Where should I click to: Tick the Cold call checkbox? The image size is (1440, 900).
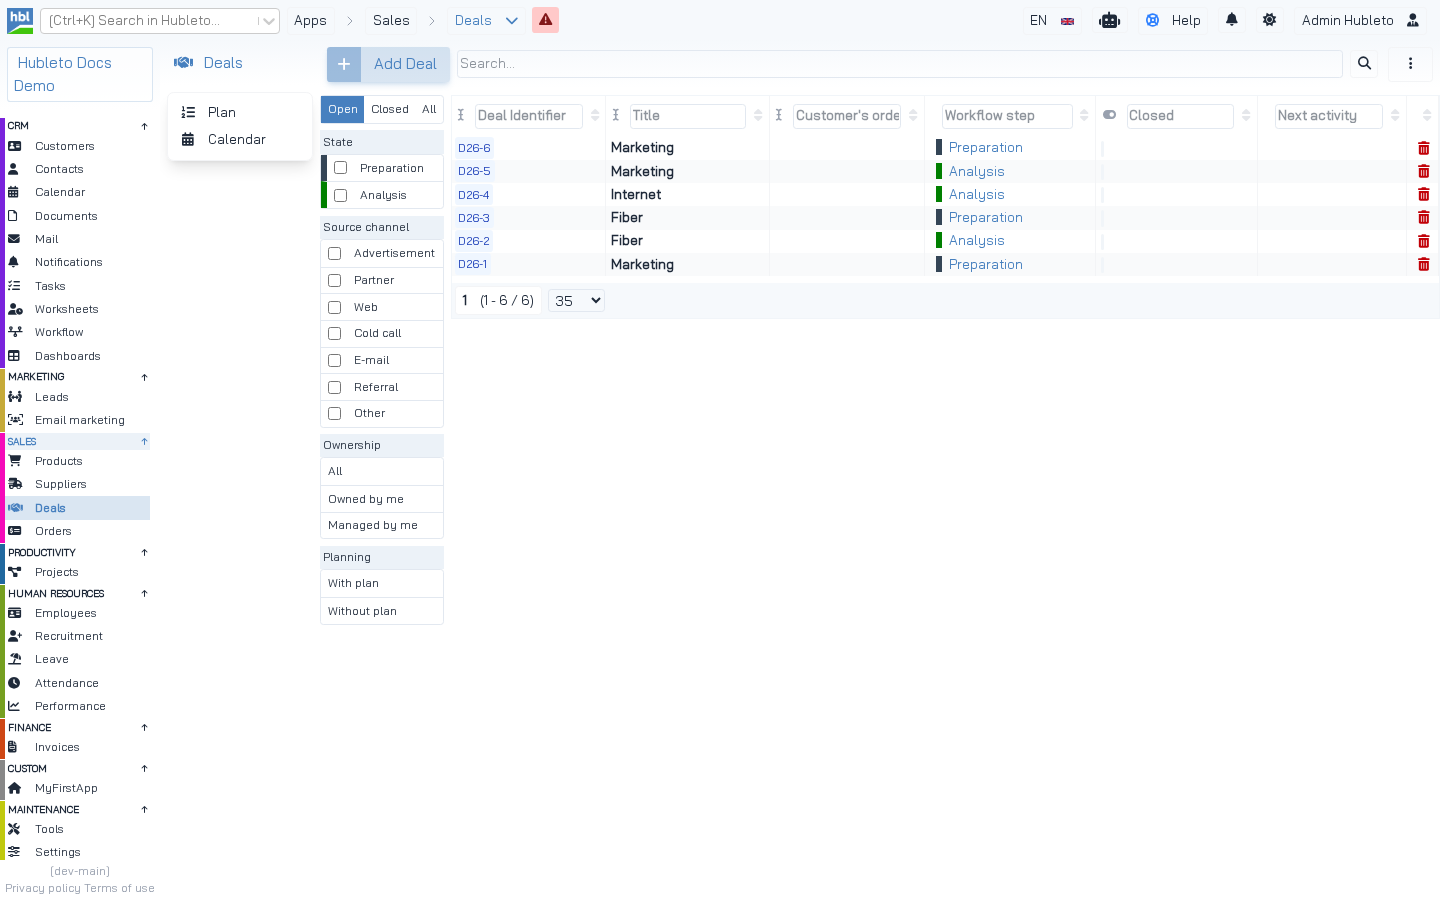pyautogui.click(x=335, y=334)
